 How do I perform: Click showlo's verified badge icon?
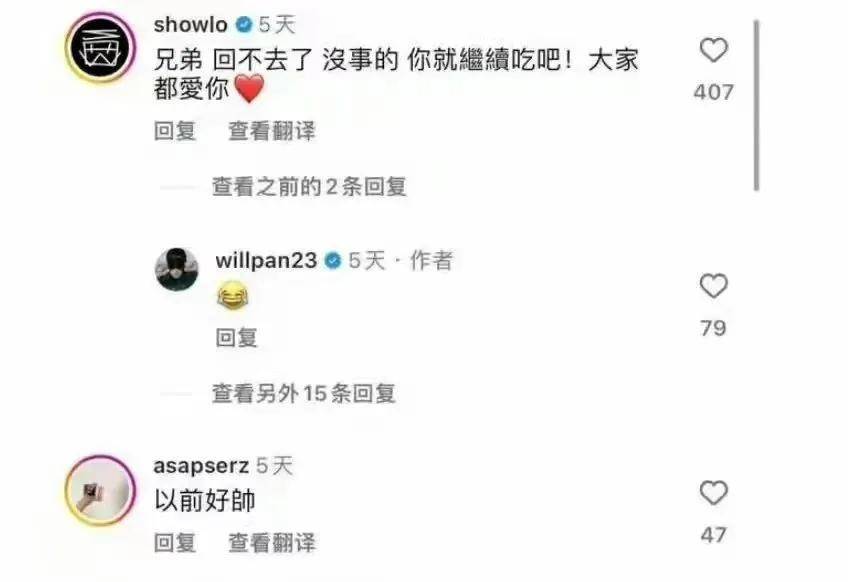point(244,24)
